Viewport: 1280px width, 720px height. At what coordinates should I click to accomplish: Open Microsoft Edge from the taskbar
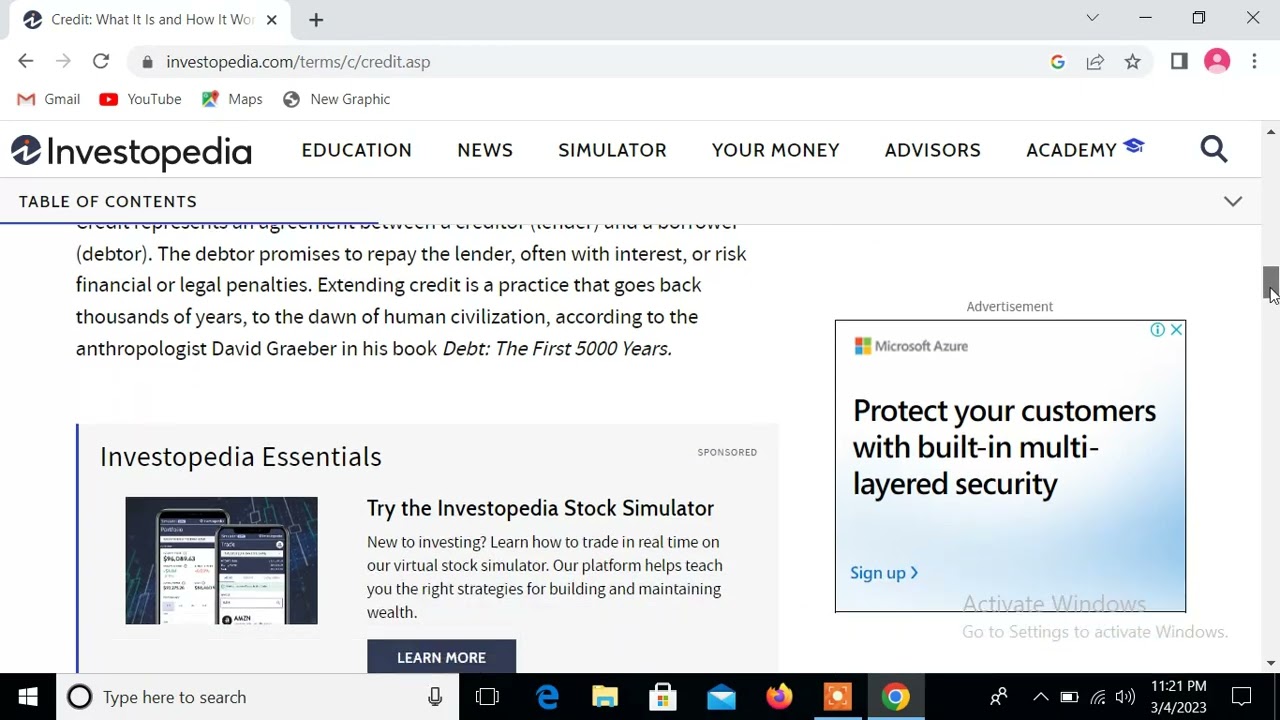tap(548, 697)
